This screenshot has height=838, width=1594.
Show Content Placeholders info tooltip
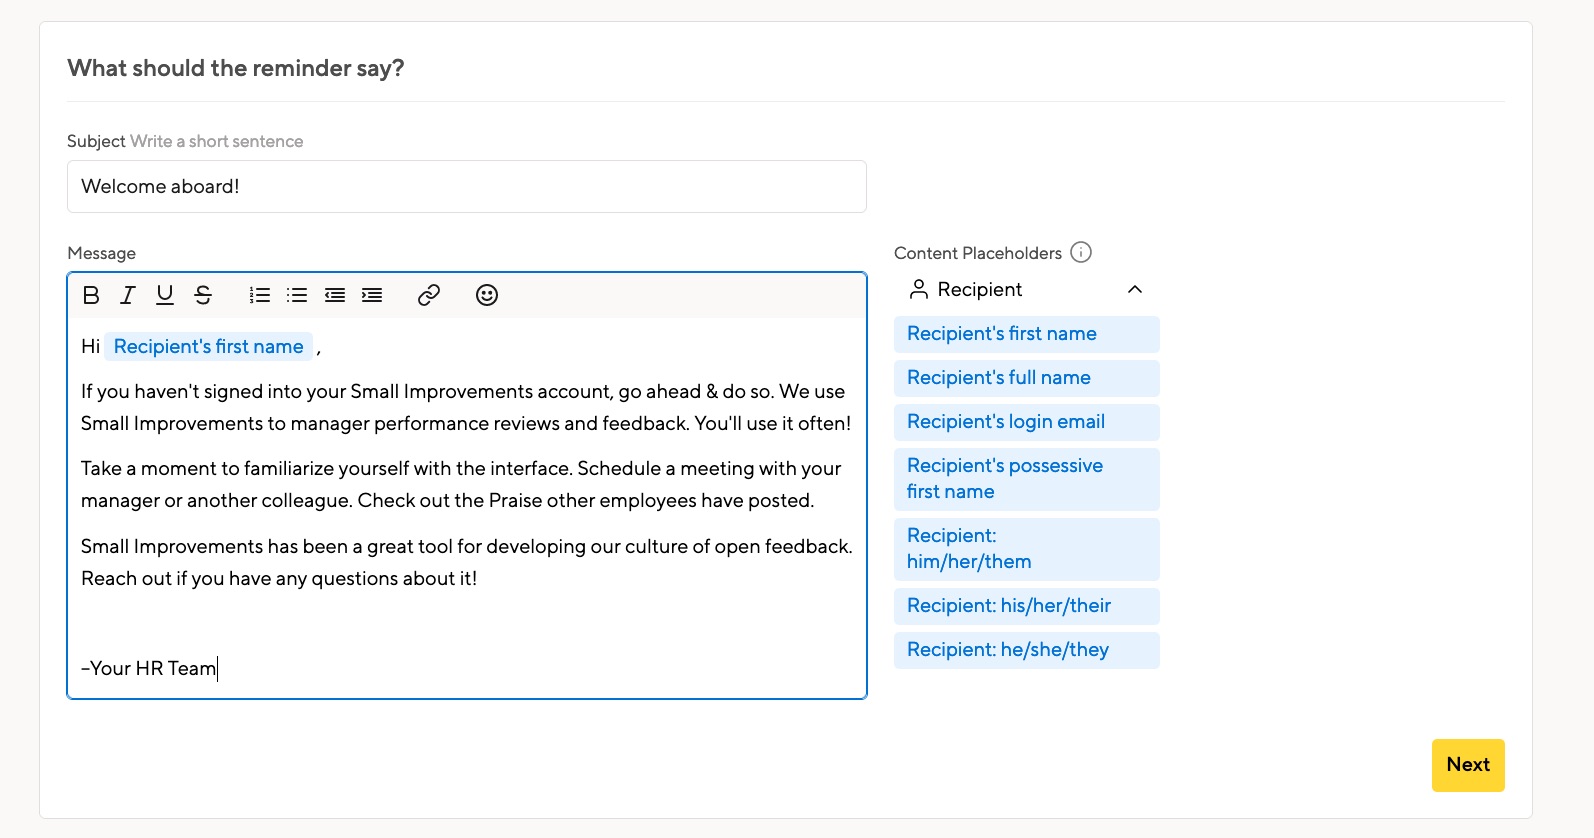1081,252
